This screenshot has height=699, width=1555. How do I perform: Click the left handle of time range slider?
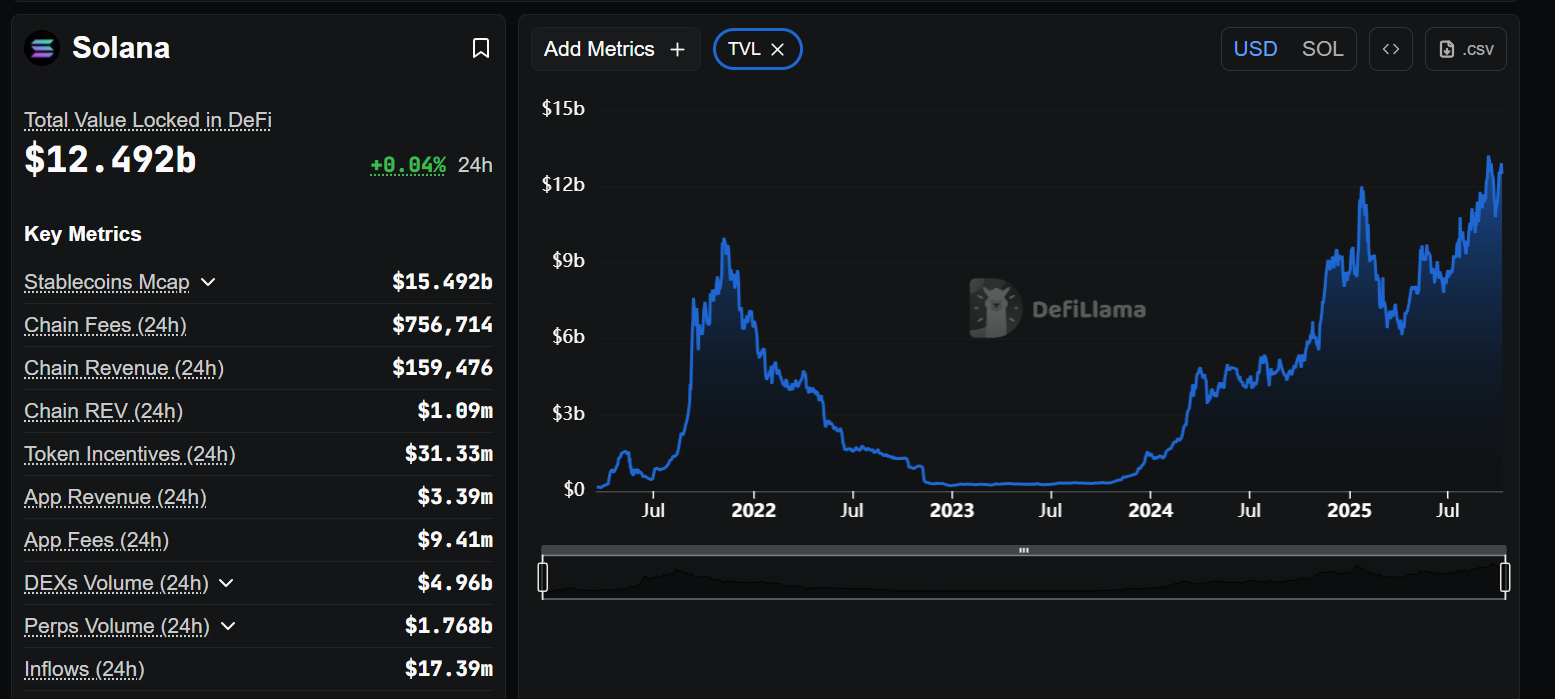[x=543, y=577]
